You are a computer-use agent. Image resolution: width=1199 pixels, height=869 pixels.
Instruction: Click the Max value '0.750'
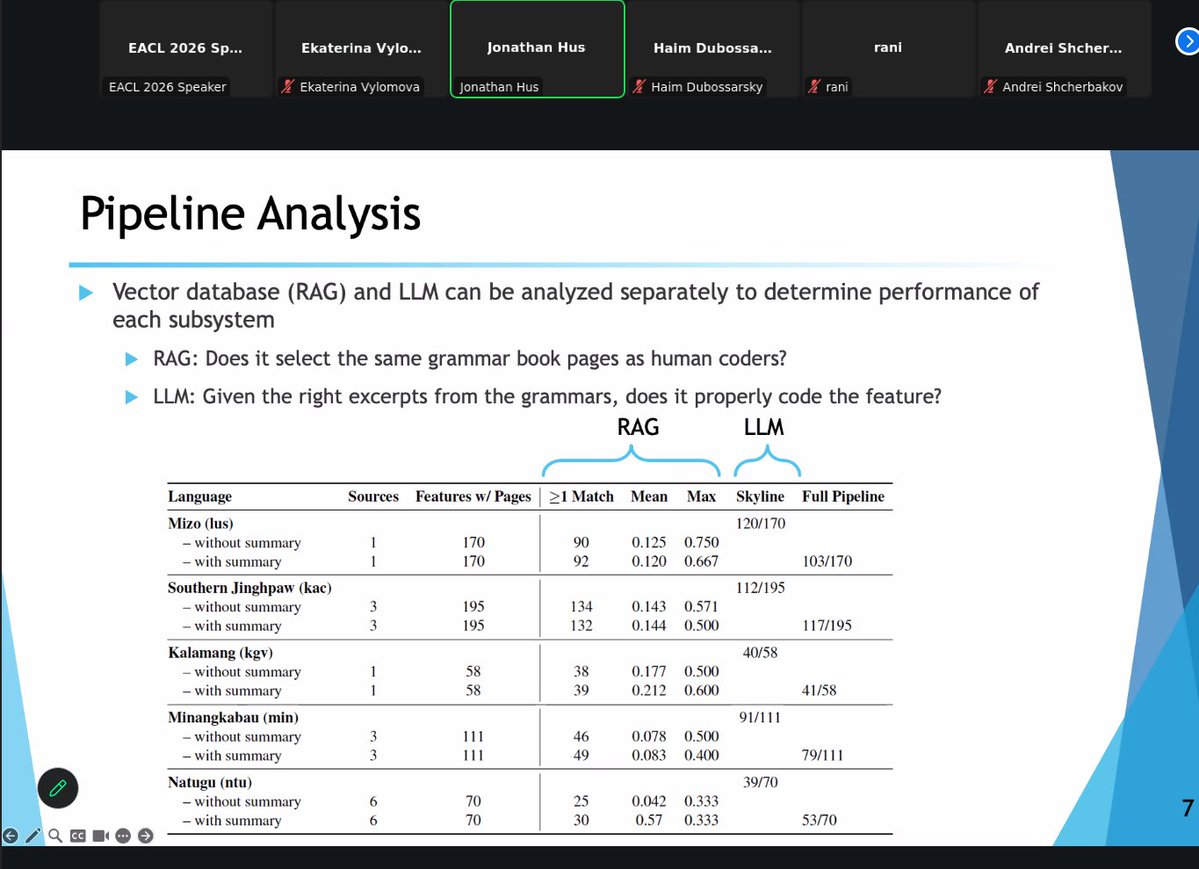tap(701, 542)
